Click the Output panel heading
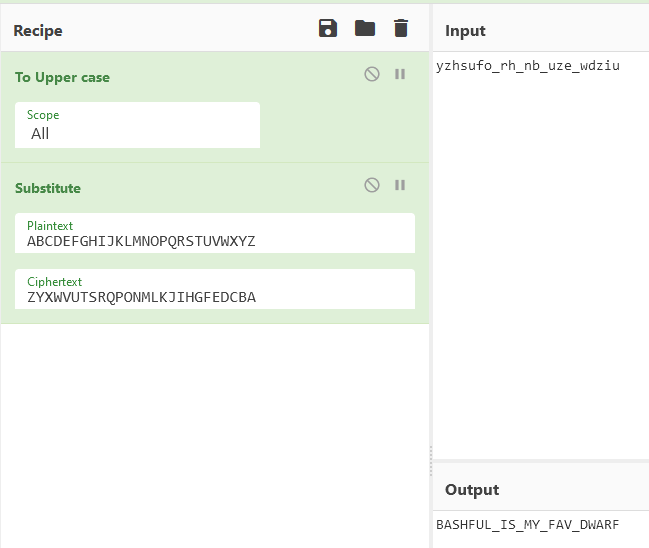The height and width of the screenshot is (548, 649). point(472,490)
